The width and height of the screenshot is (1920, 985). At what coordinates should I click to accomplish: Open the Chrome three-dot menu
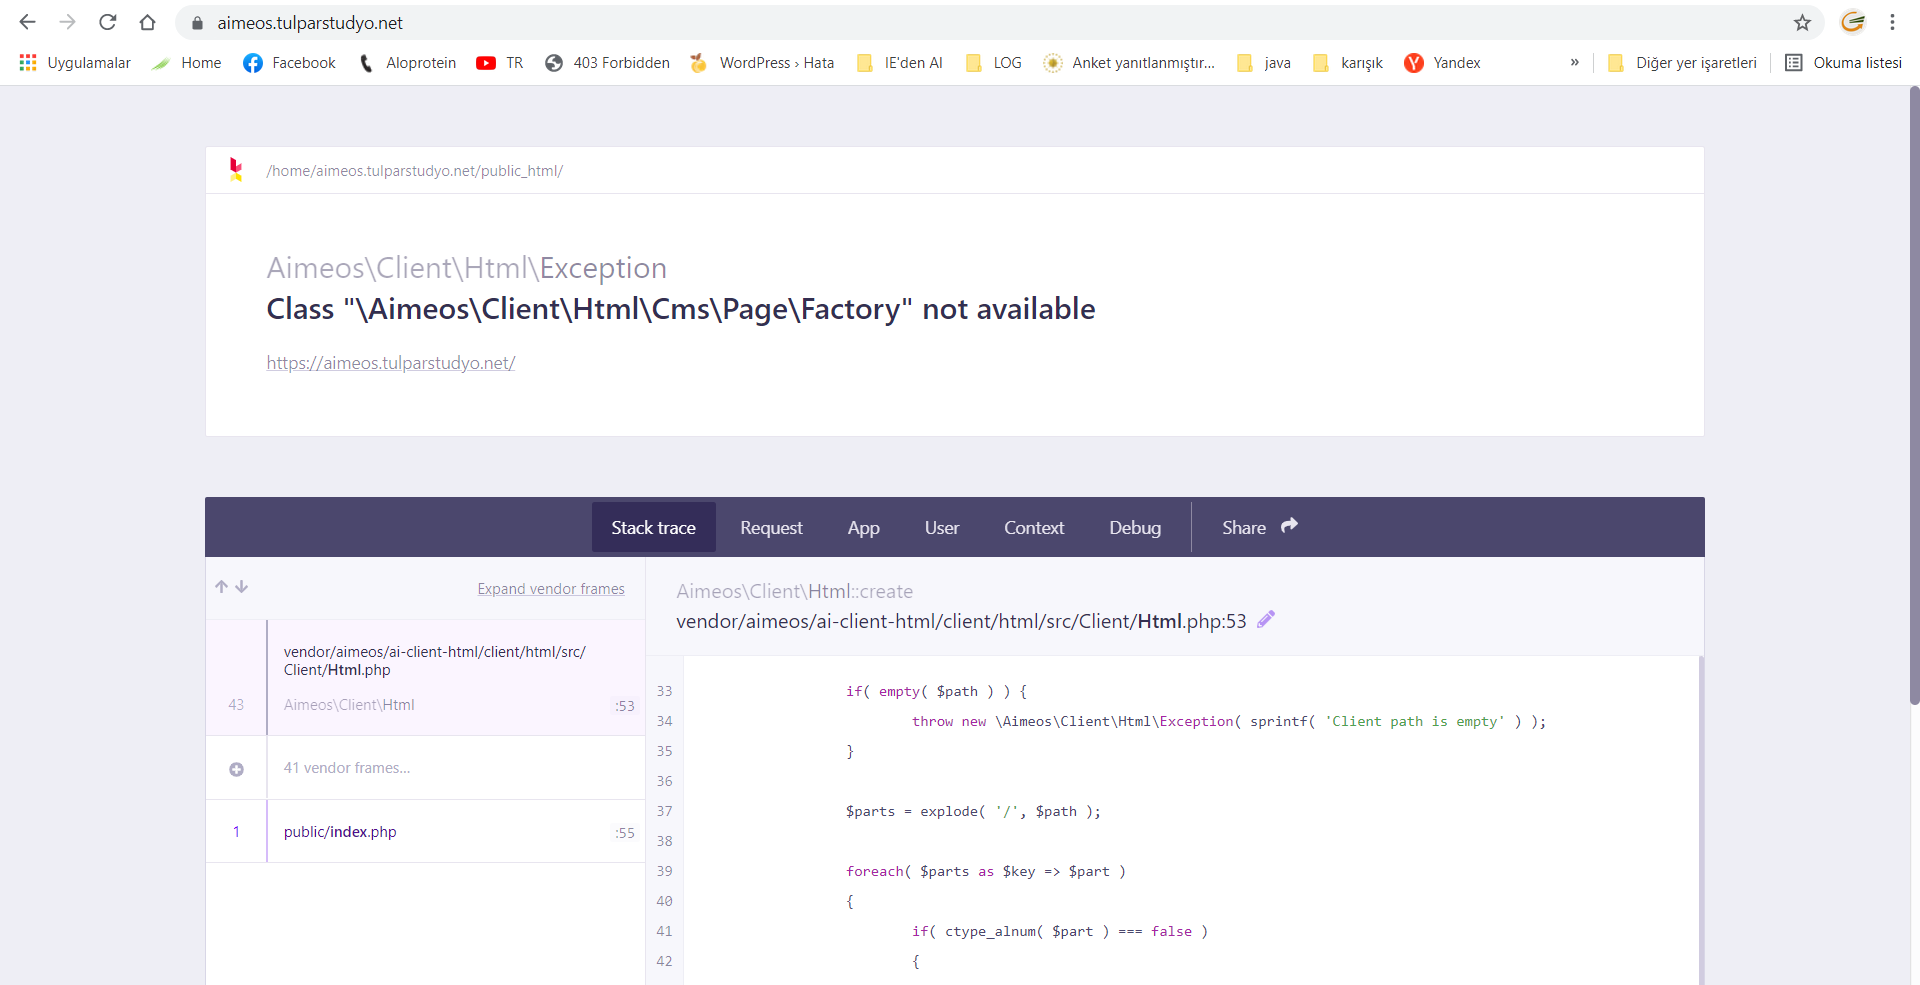[x=1892, y=22]
